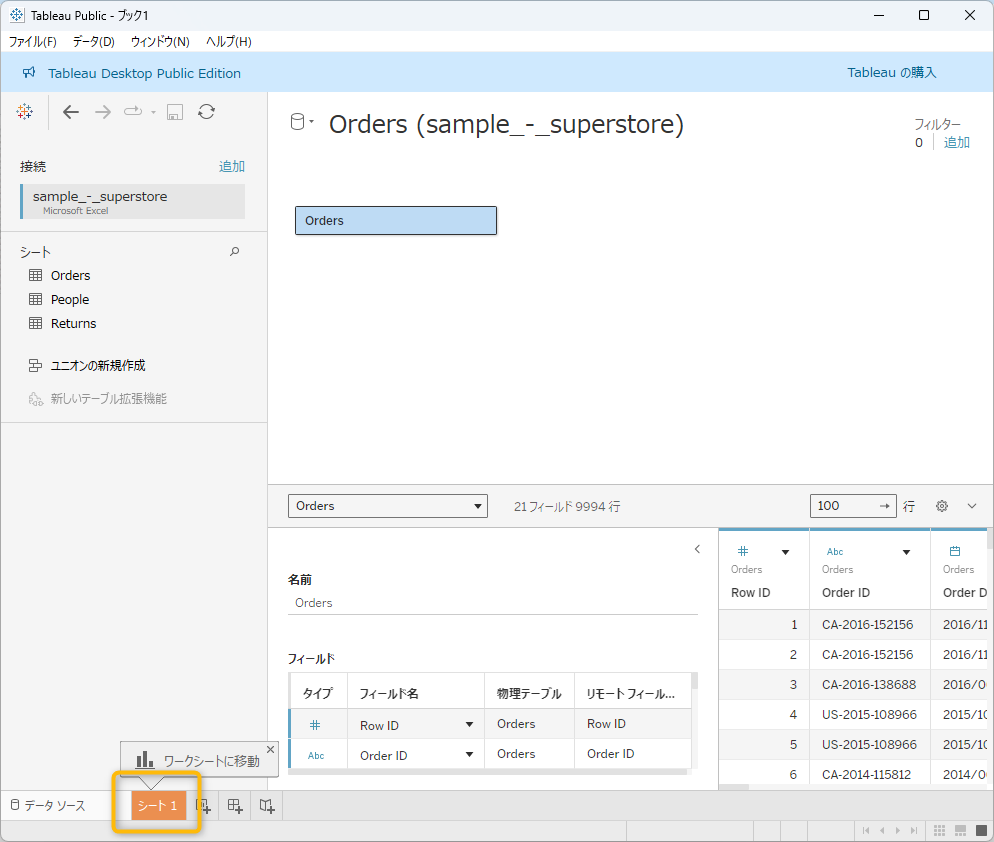Click the Tableau start page logo icon

(25, 112)
